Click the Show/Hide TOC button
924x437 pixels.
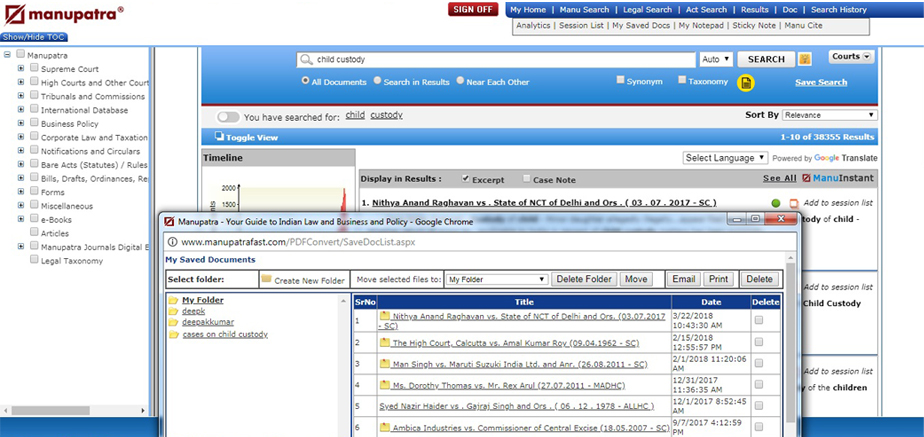click(x=34, y=37)
